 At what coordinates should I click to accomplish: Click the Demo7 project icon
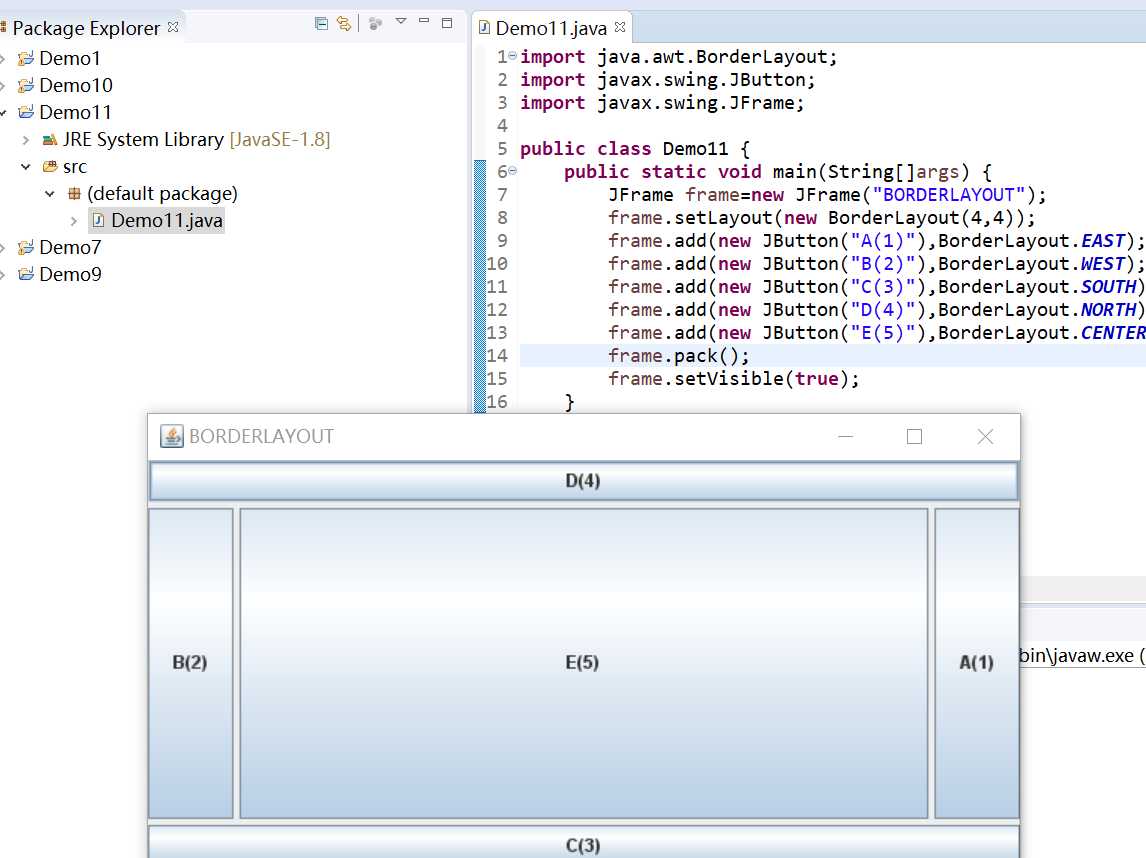(x=26, y=247)
